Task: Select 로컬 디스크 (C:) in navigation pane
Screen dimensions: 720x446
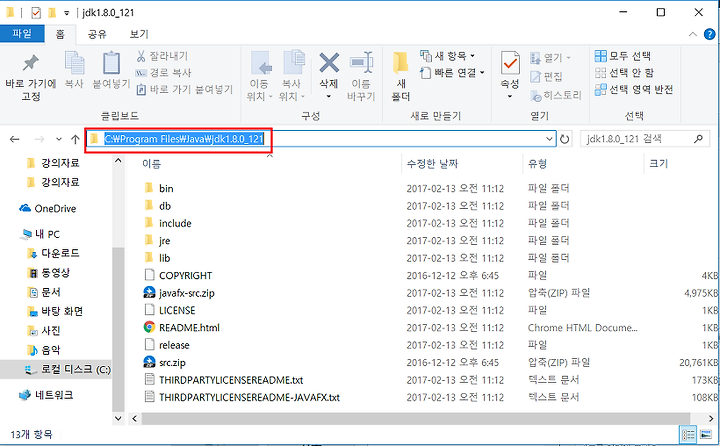Action: pyautogui.click(x=56, y=369)
